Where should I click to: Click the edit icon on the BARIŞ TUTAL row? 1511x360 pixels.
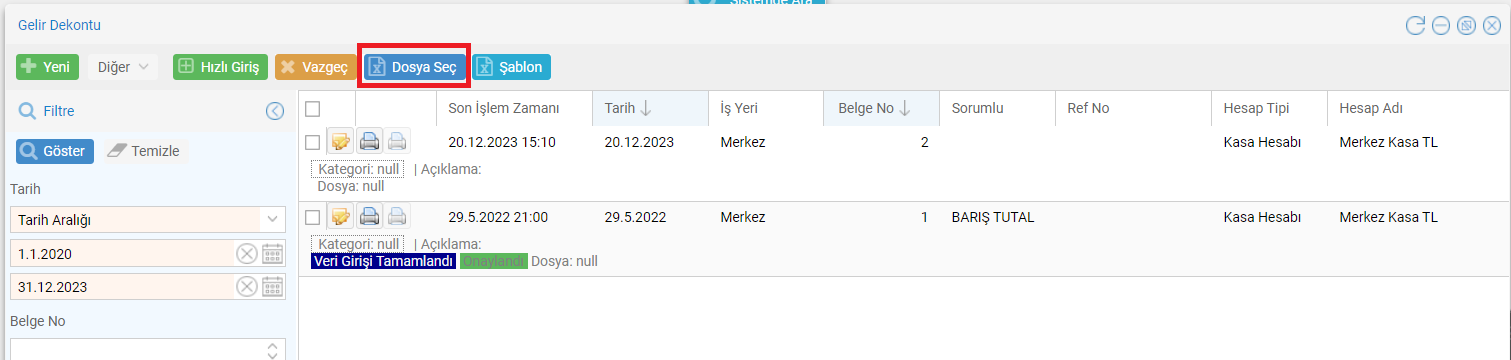[340, 216]
